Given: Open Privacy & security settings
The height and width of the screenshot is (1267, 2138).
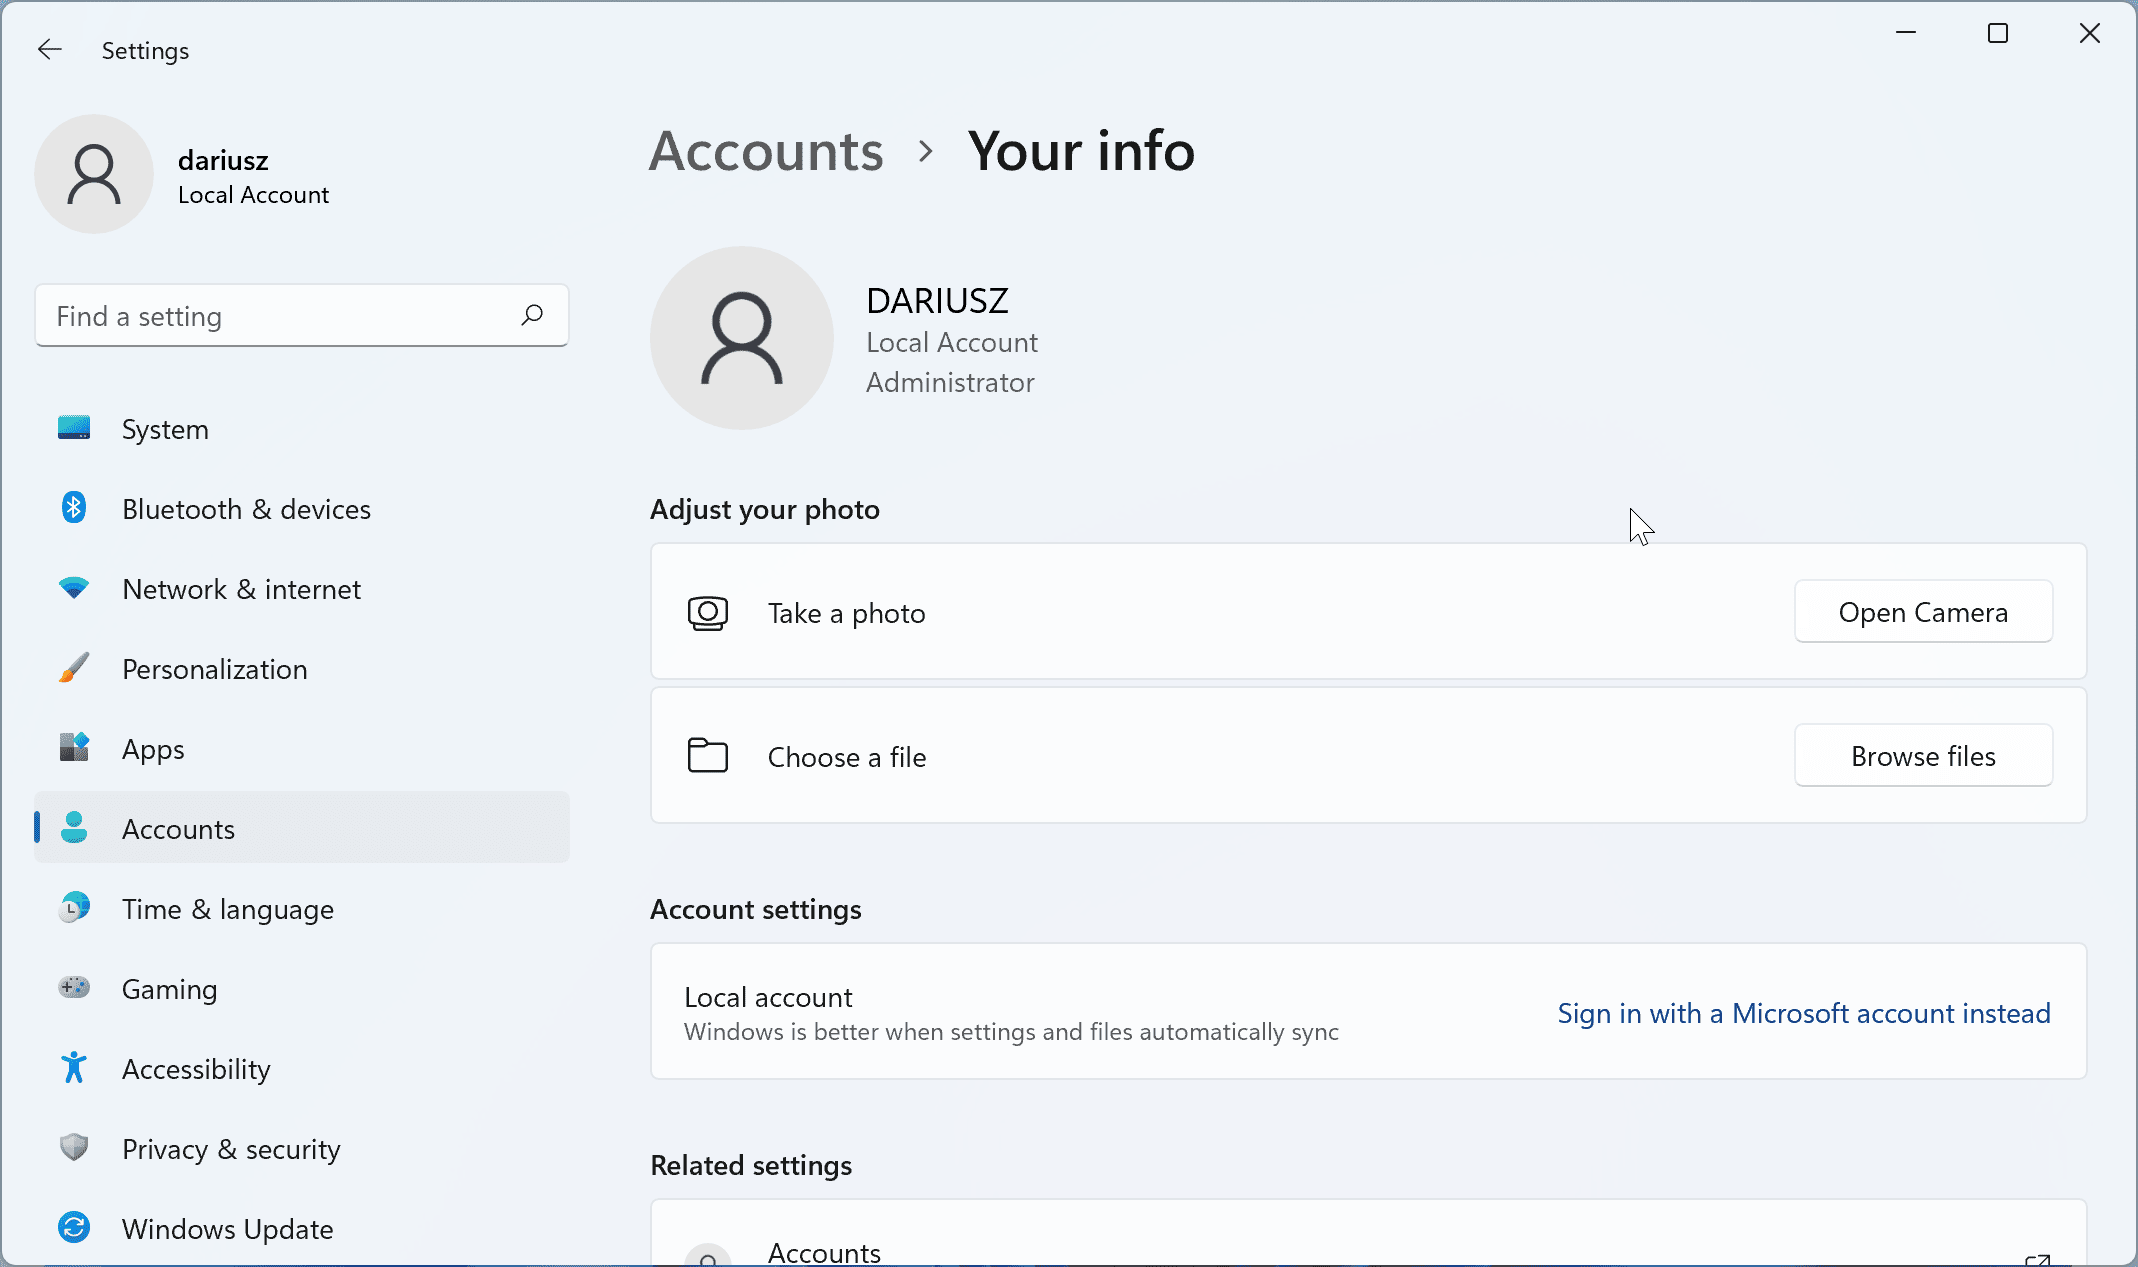Looking at the screenshot, I should tap(302, 1149).
